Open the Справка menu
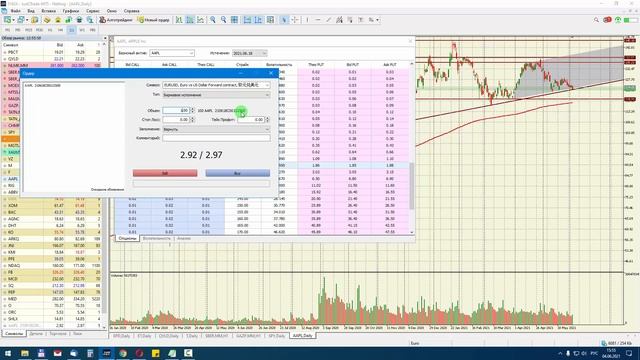 click(x=131, y=11)
